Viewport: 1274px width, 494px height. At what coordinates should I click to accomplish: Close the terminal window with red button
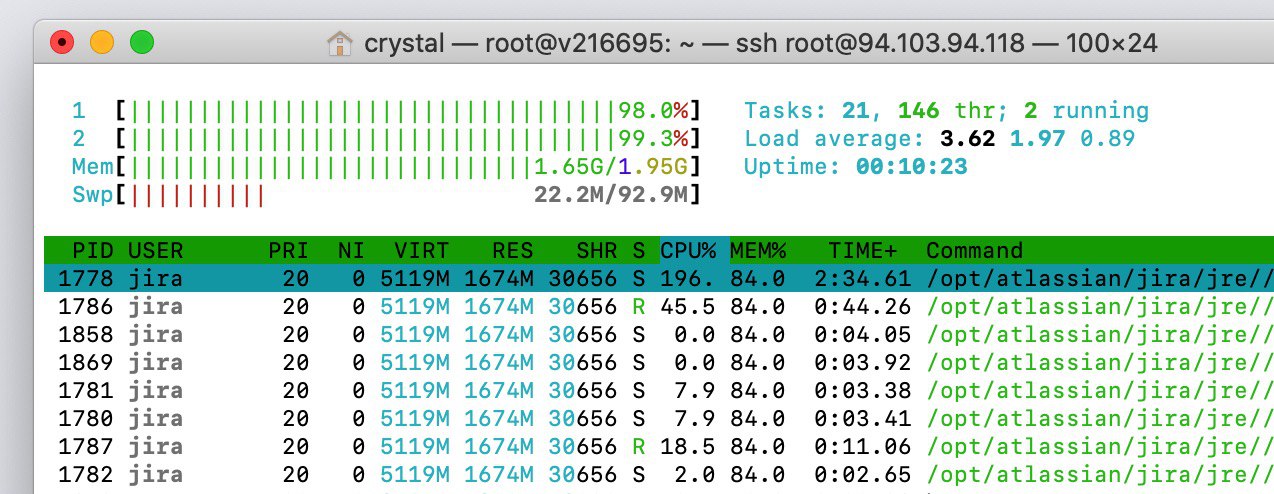64,43
